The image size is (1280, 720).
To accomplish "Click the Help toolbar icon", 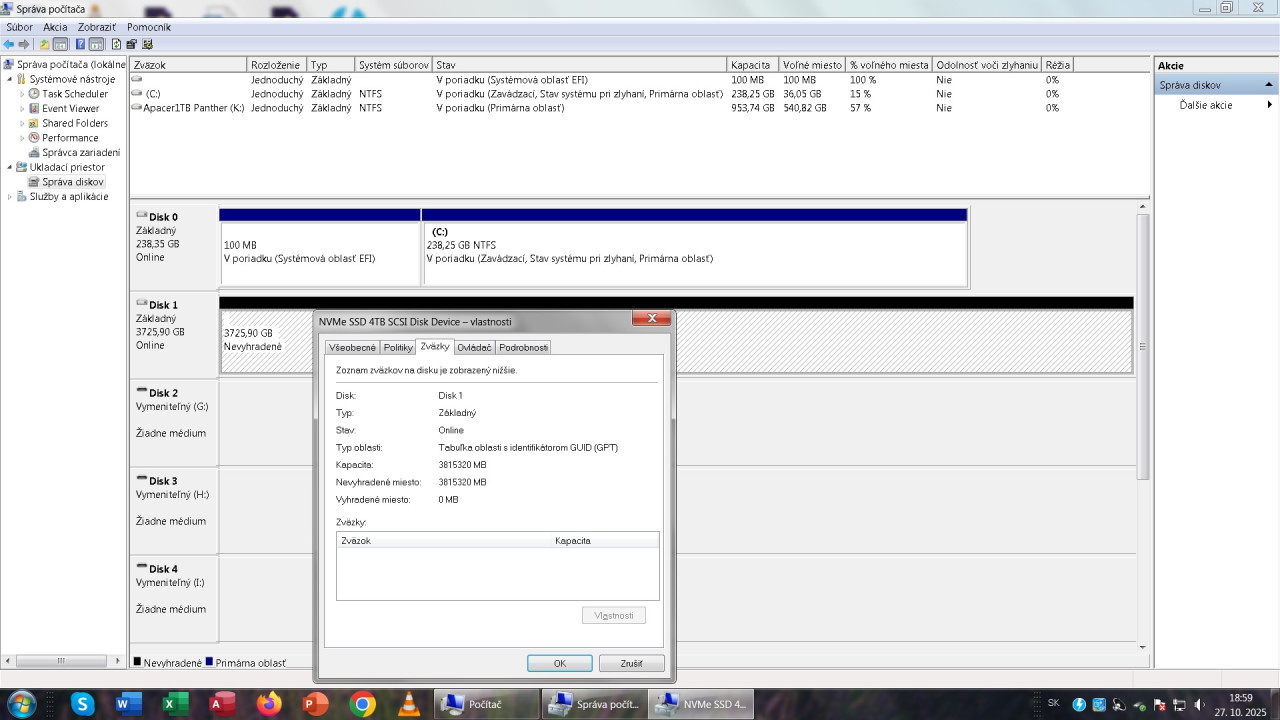I will click(79, 44).
